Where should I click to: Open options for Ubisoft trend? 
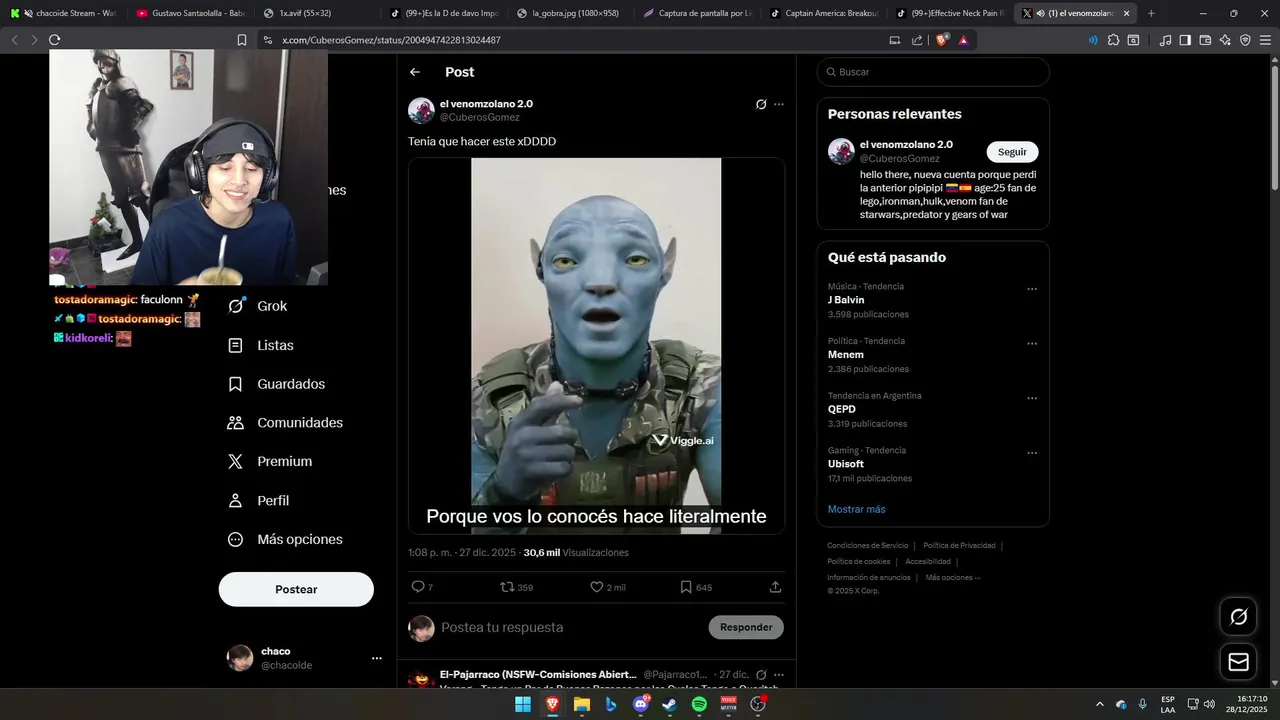(x=1032, y=453)
